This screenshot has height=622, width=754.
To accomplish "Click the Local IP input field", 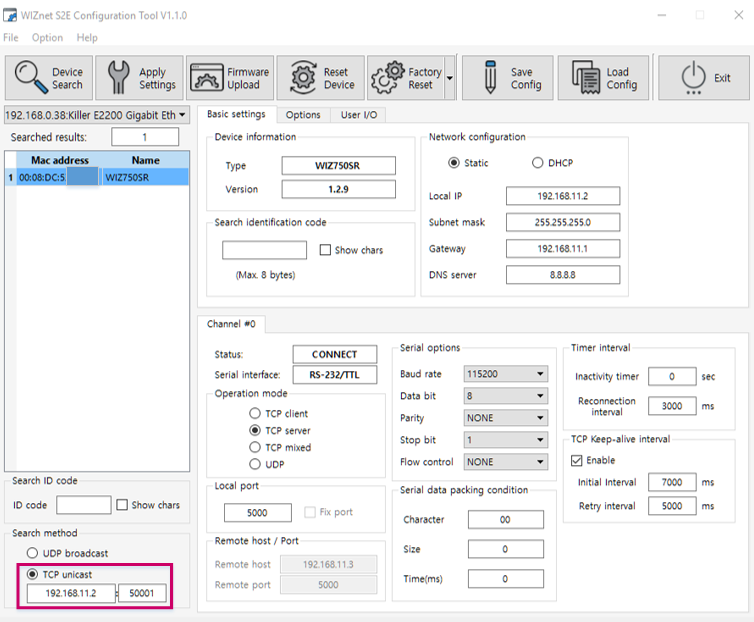I will pyautogui.click(x=563, y=196).
